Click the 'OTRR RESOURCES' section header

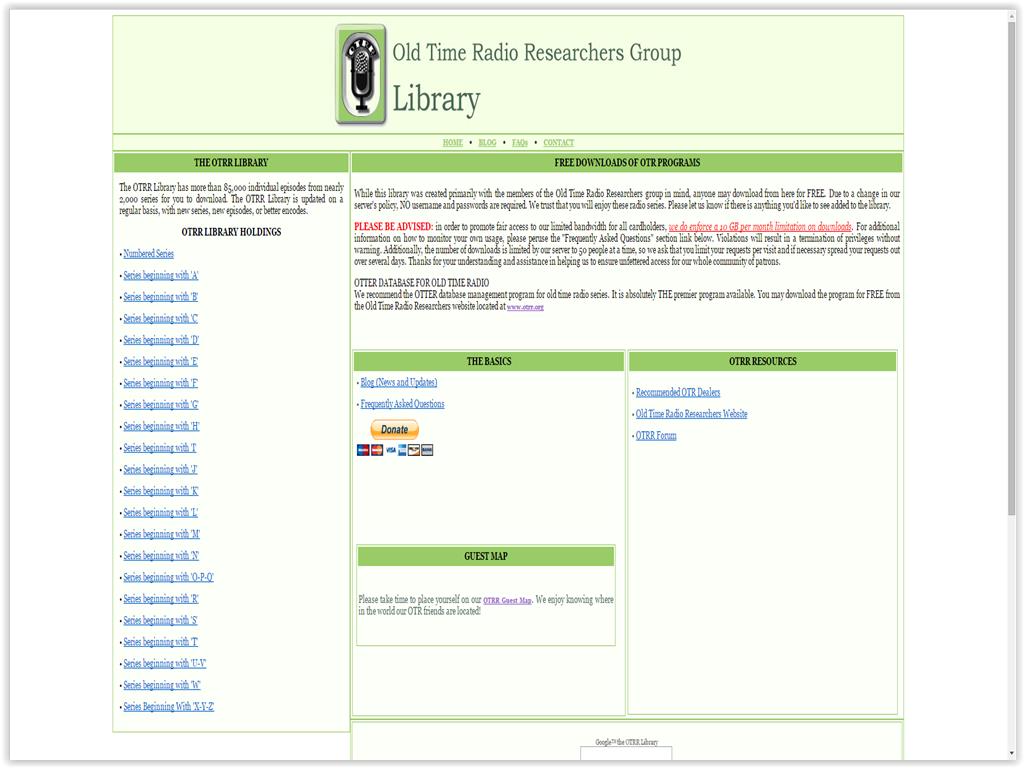[763, 361]
